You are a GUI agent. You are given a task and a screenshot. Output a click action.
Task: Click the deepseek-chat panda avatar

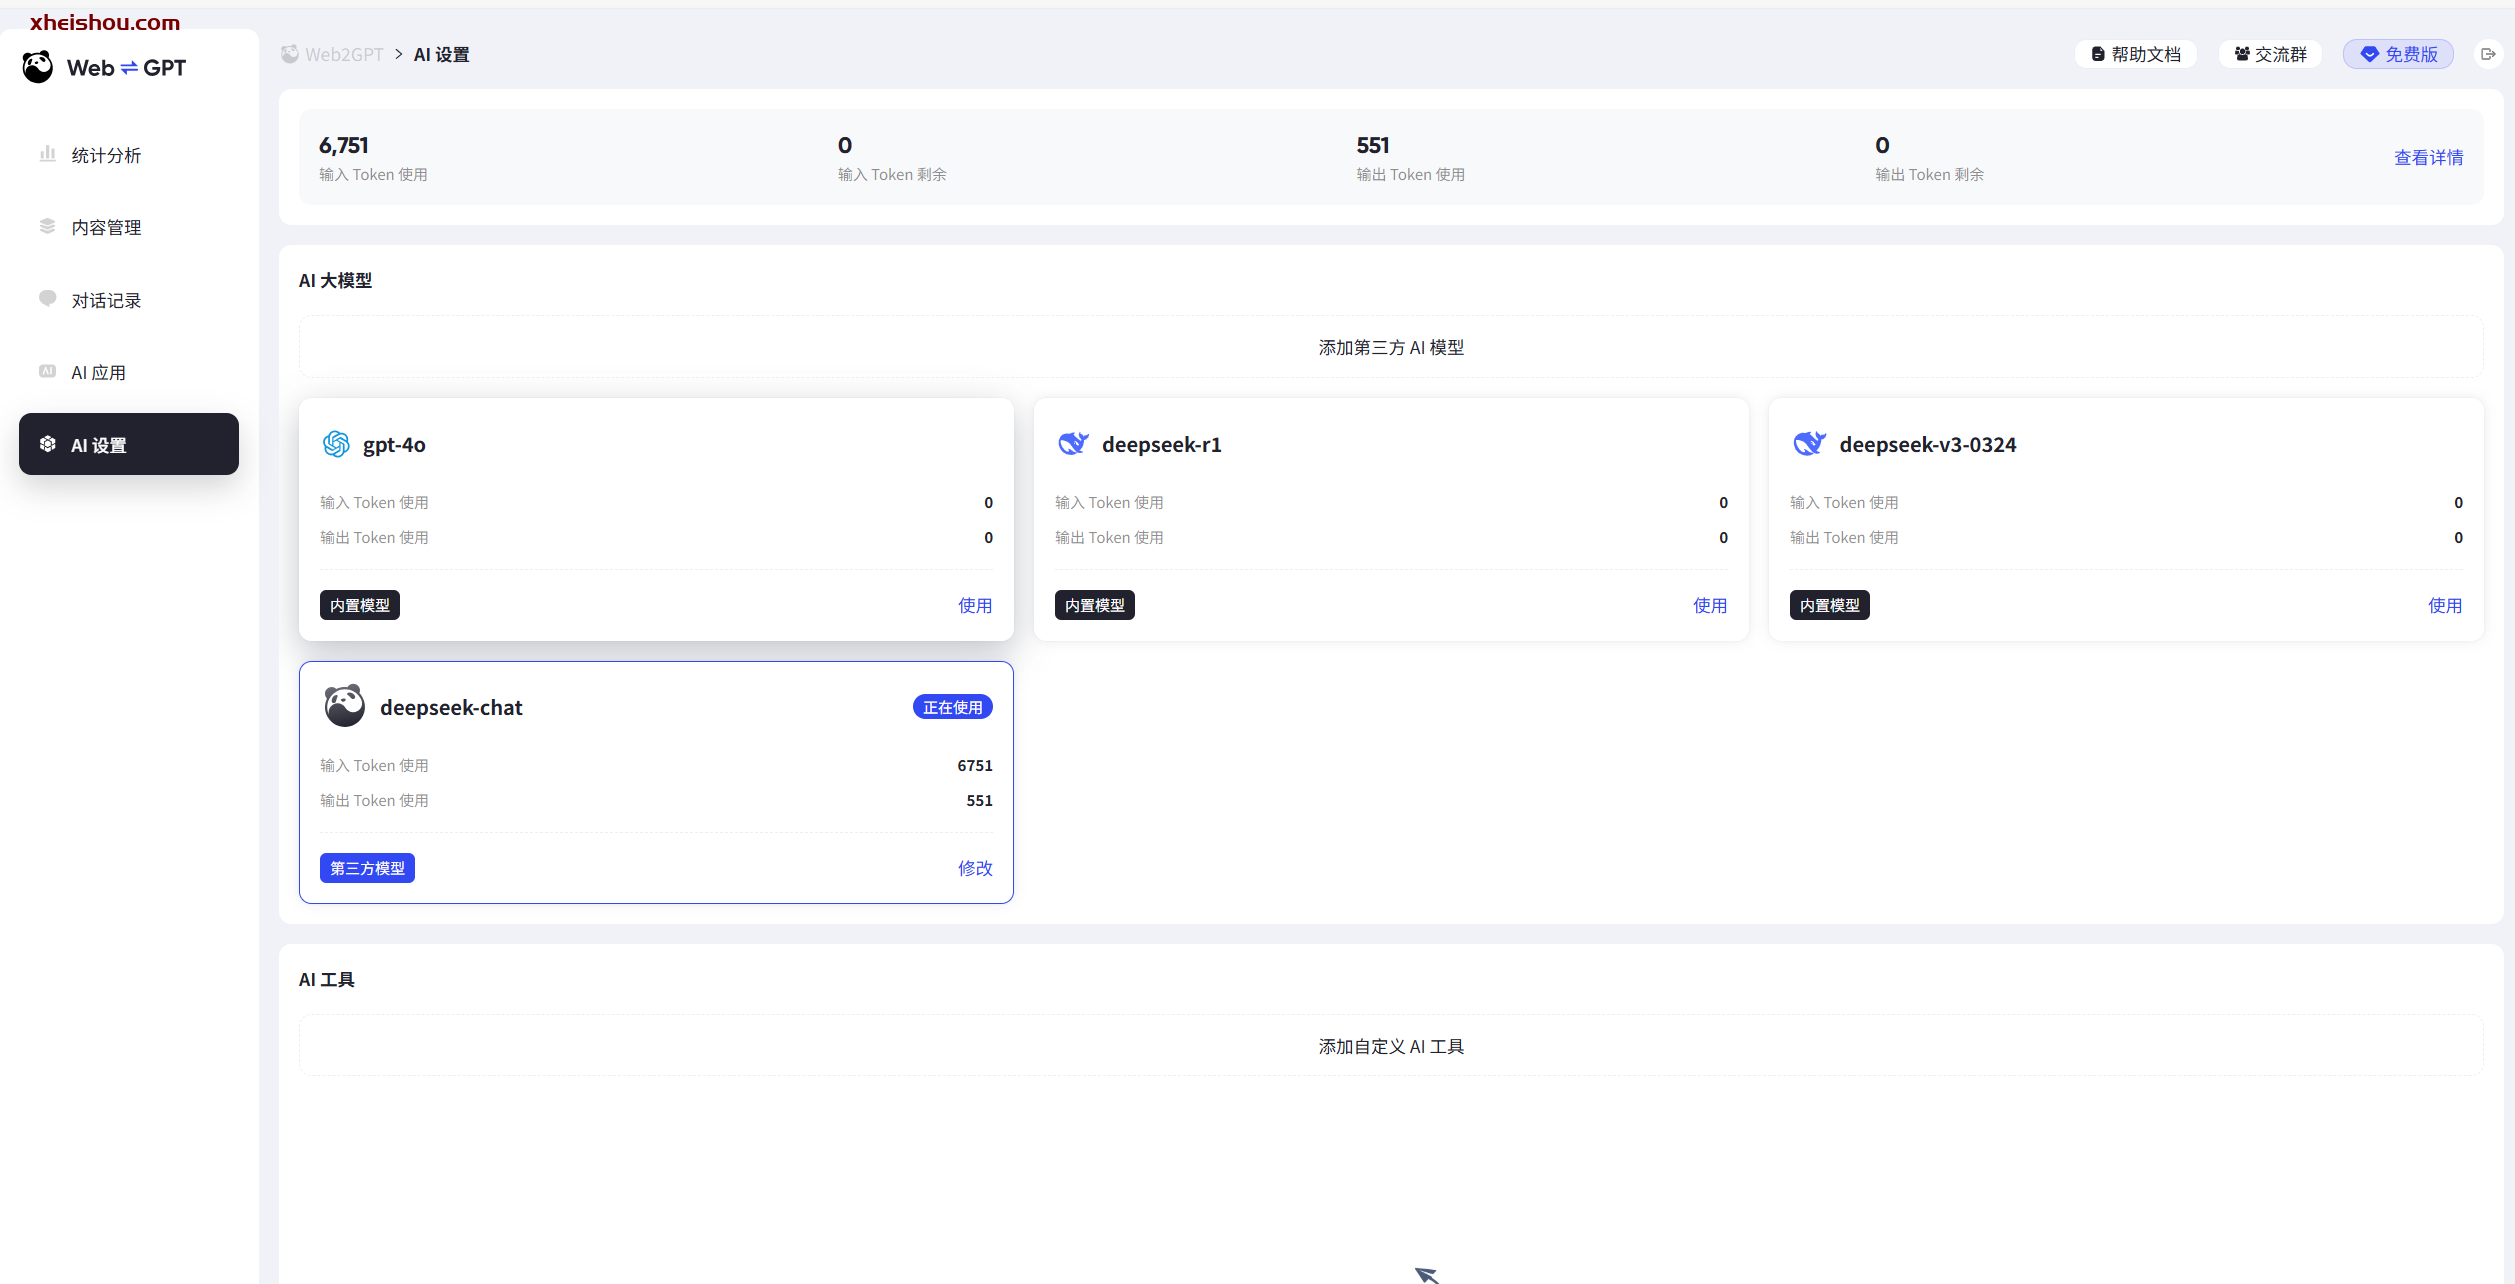tap(344, 706)
